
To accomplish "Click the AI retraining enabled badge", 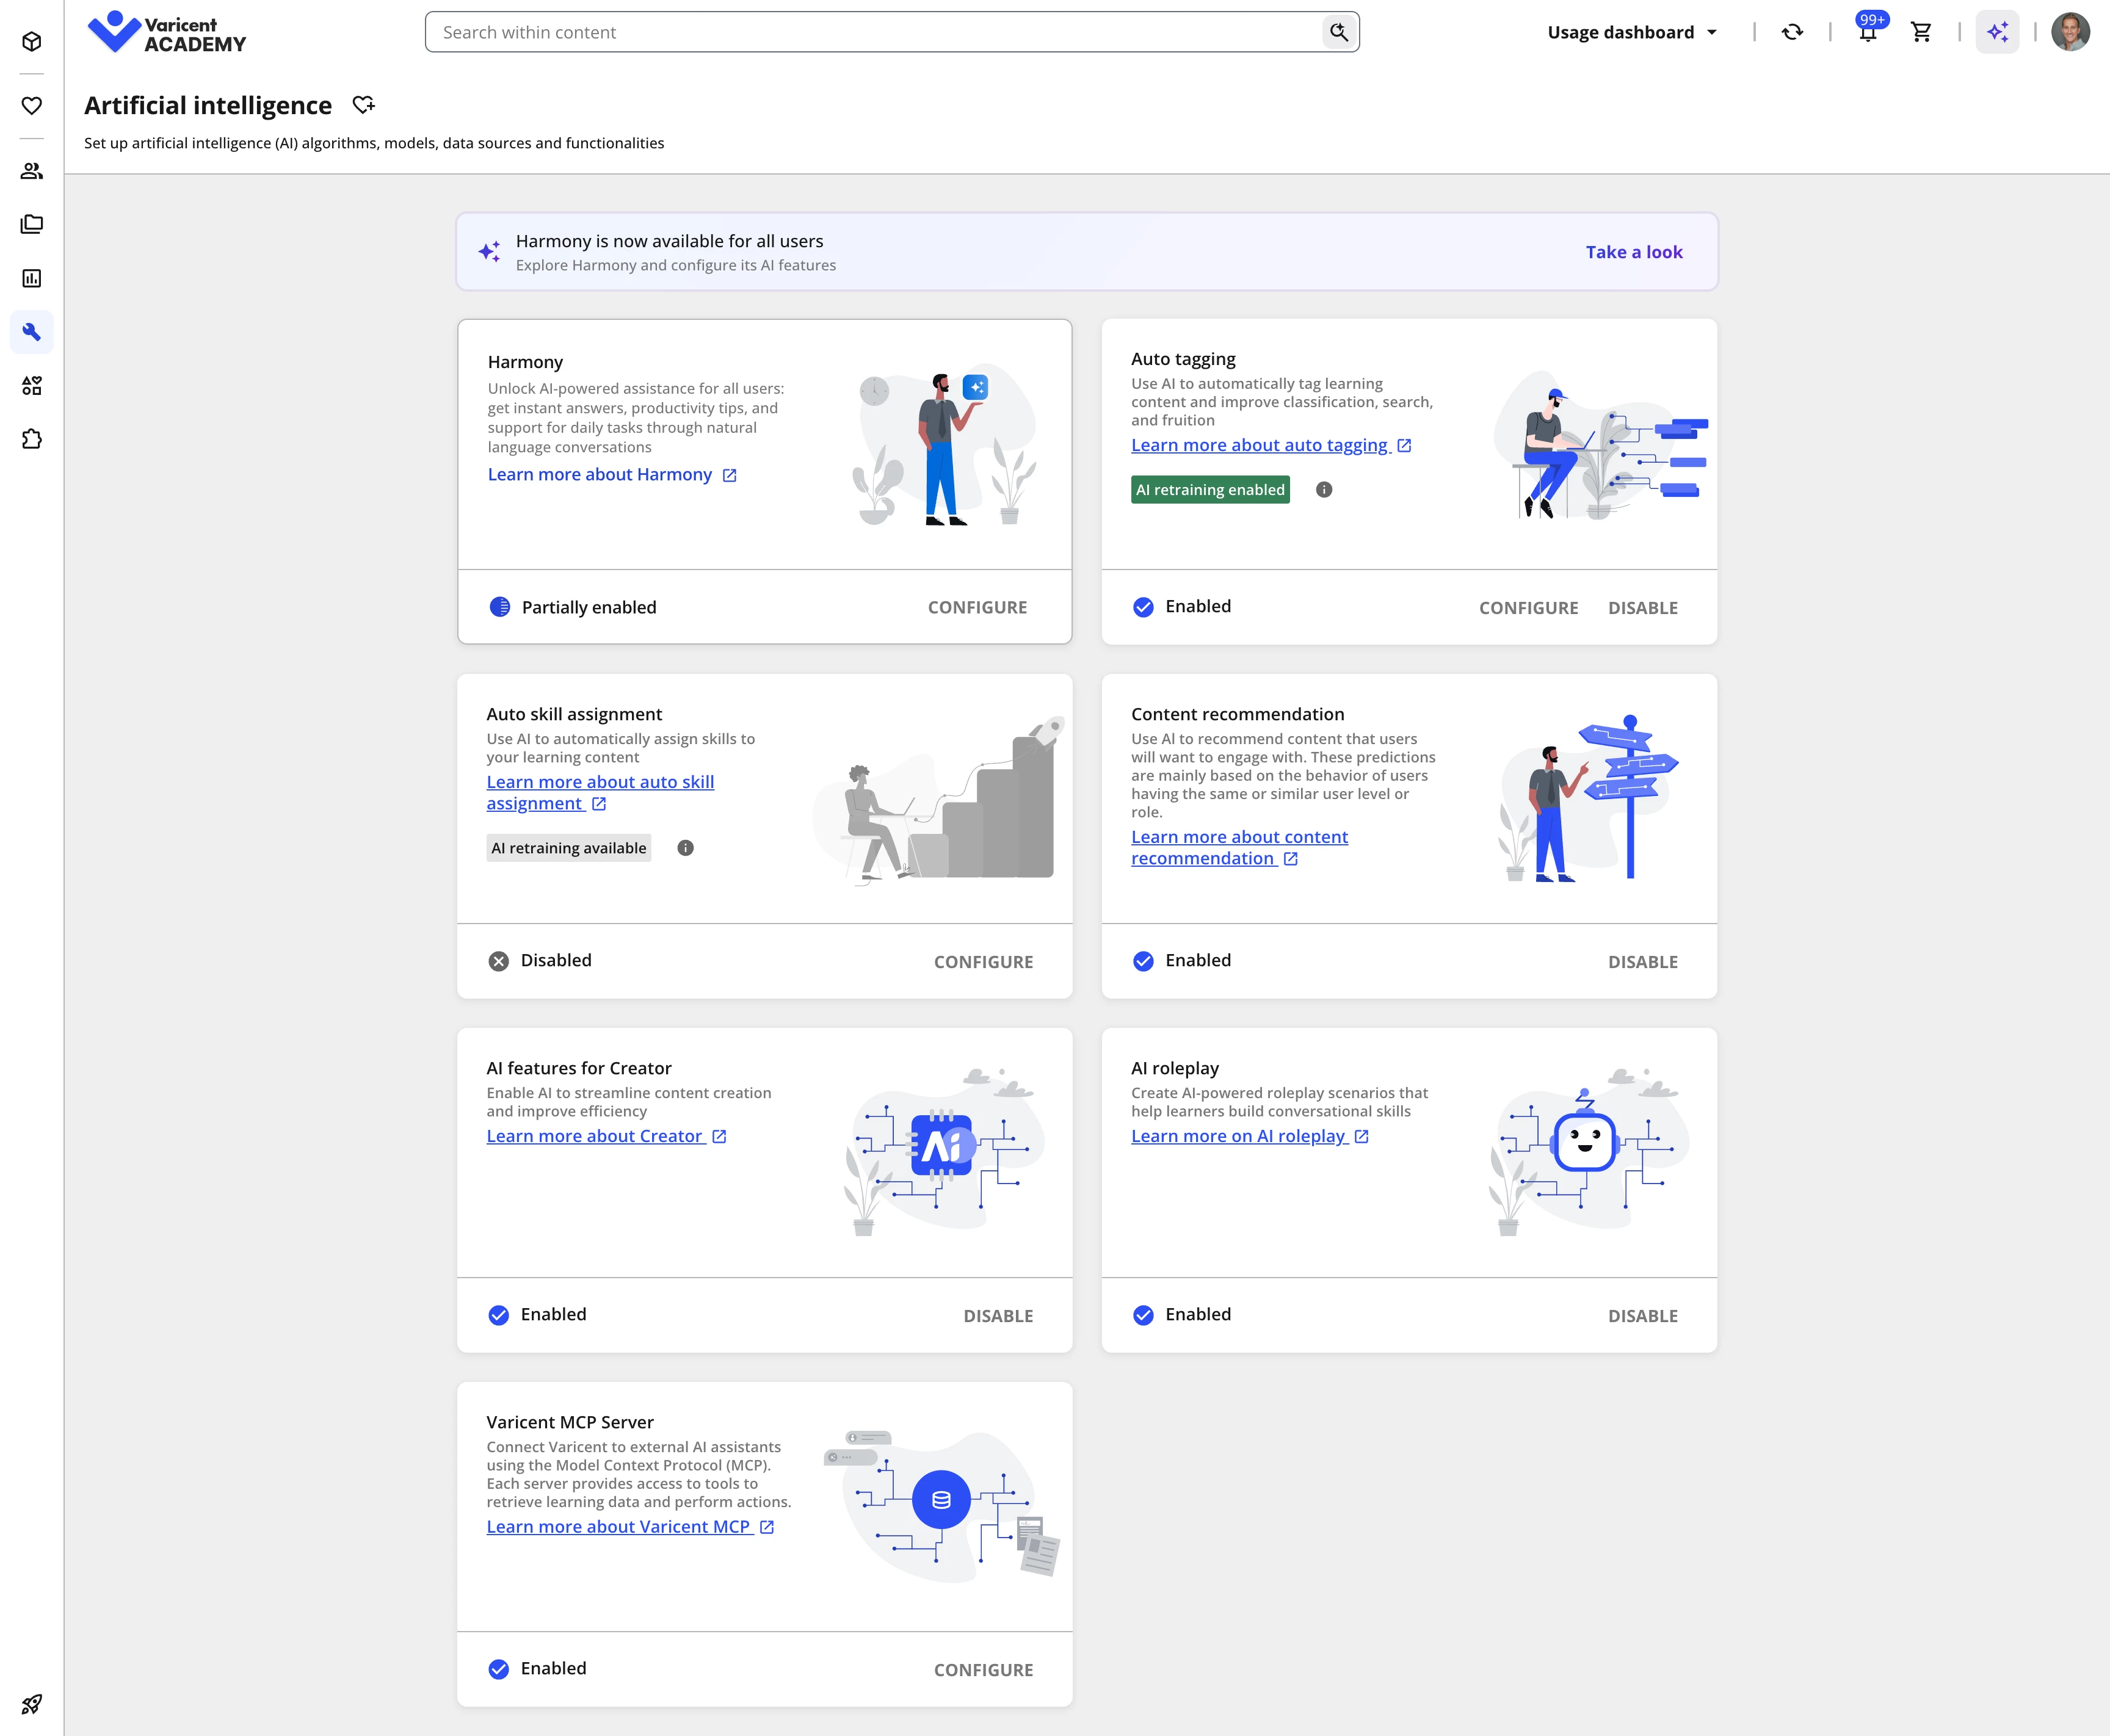I will point(1210,490).
